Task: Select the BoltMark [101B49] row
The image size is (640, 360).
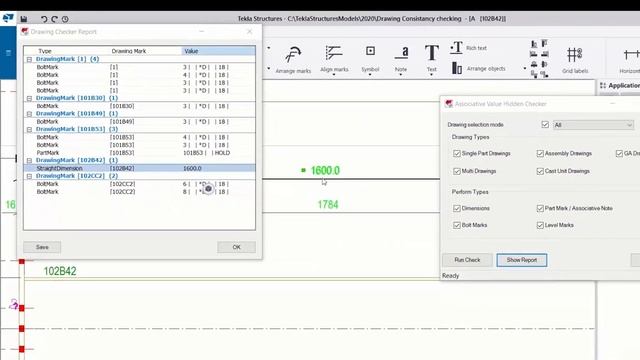Action: (140, 122)
